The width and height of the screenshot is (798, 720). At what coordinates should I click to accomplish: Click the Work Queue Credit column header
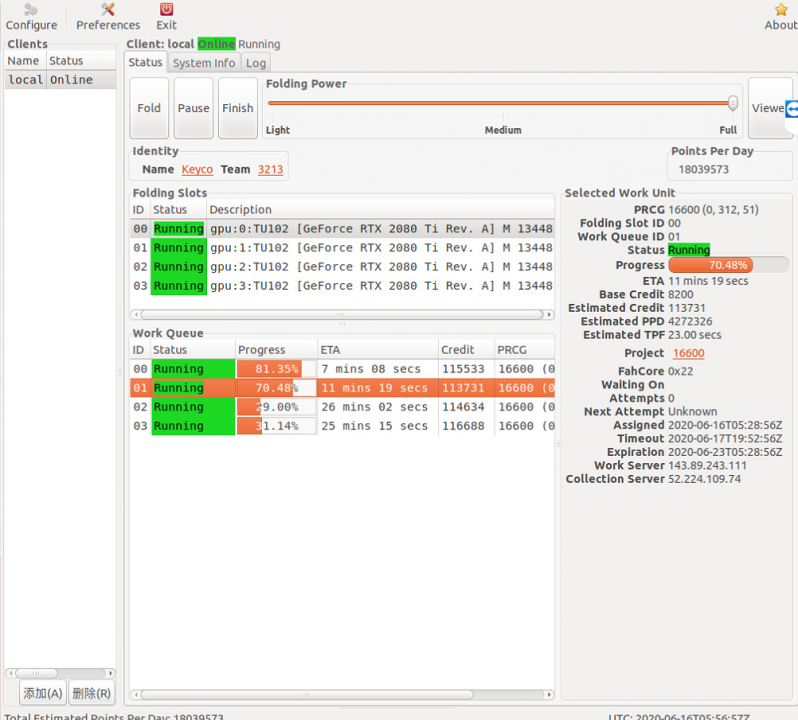(466, 350)
